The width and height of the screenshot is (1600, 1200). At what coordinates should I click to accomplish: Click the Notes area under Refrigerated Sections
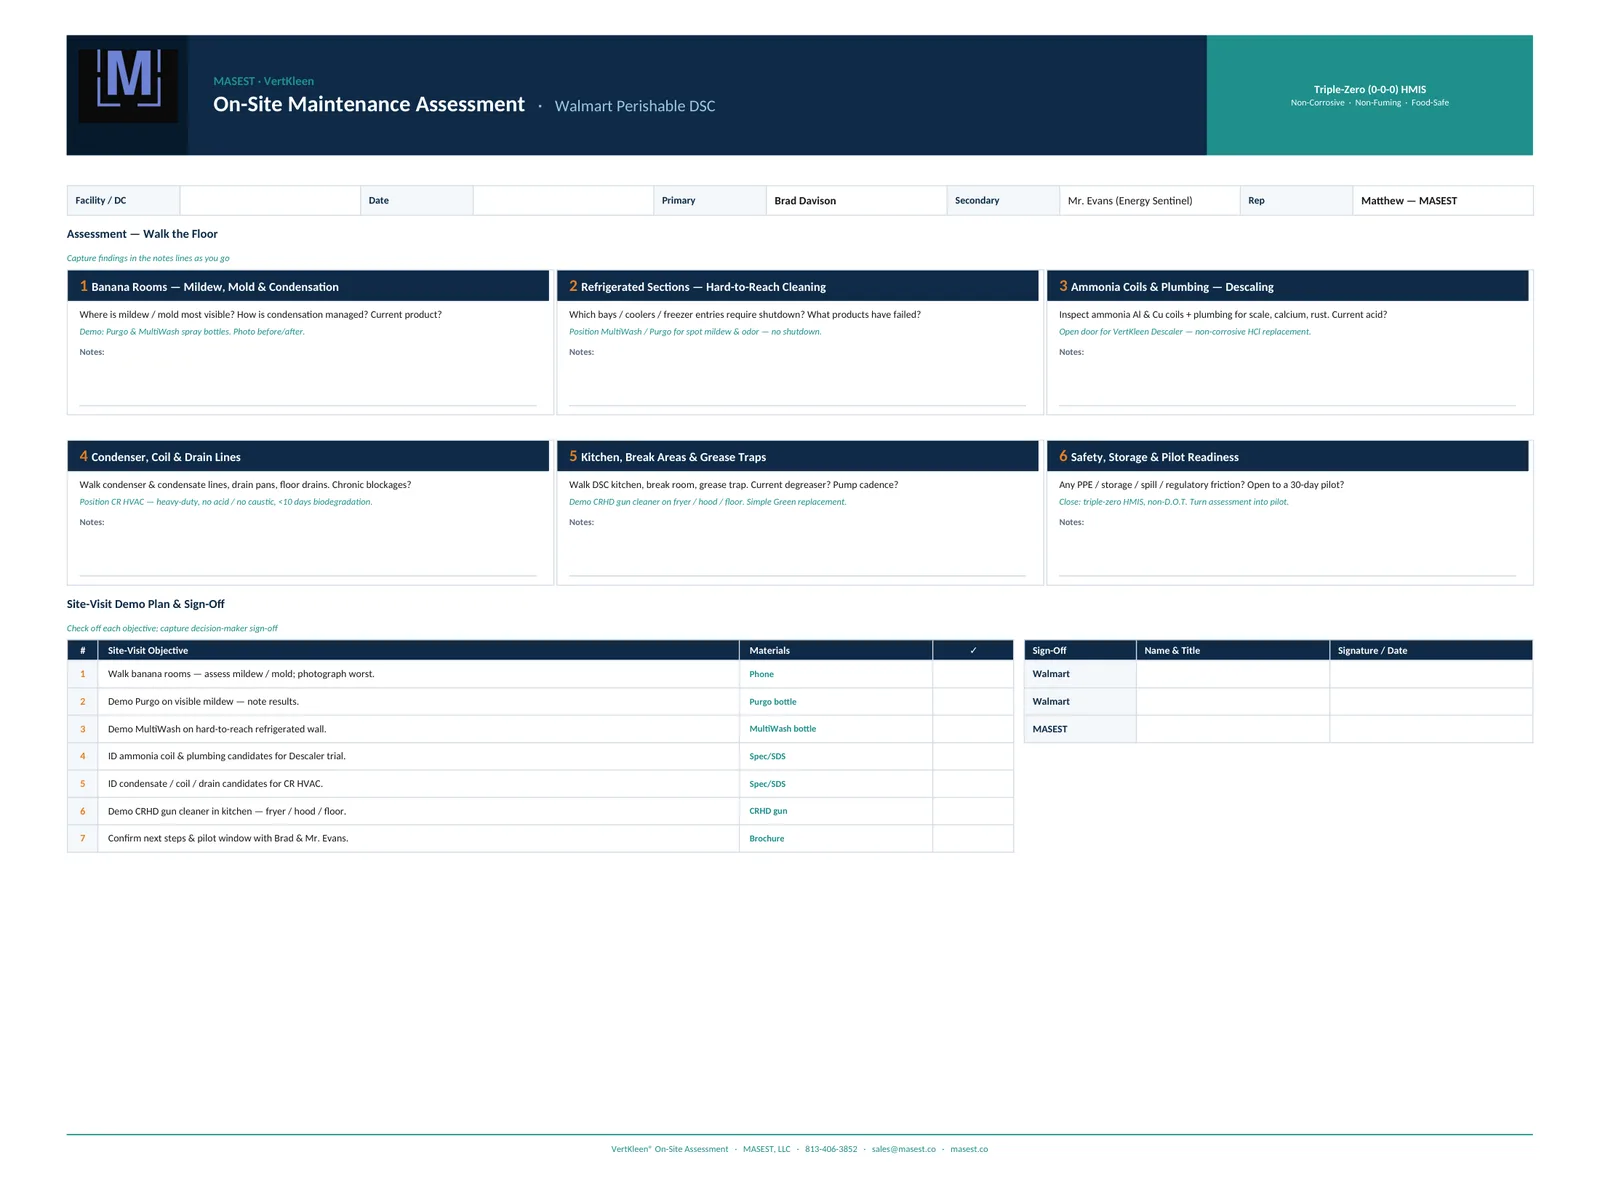797,378
